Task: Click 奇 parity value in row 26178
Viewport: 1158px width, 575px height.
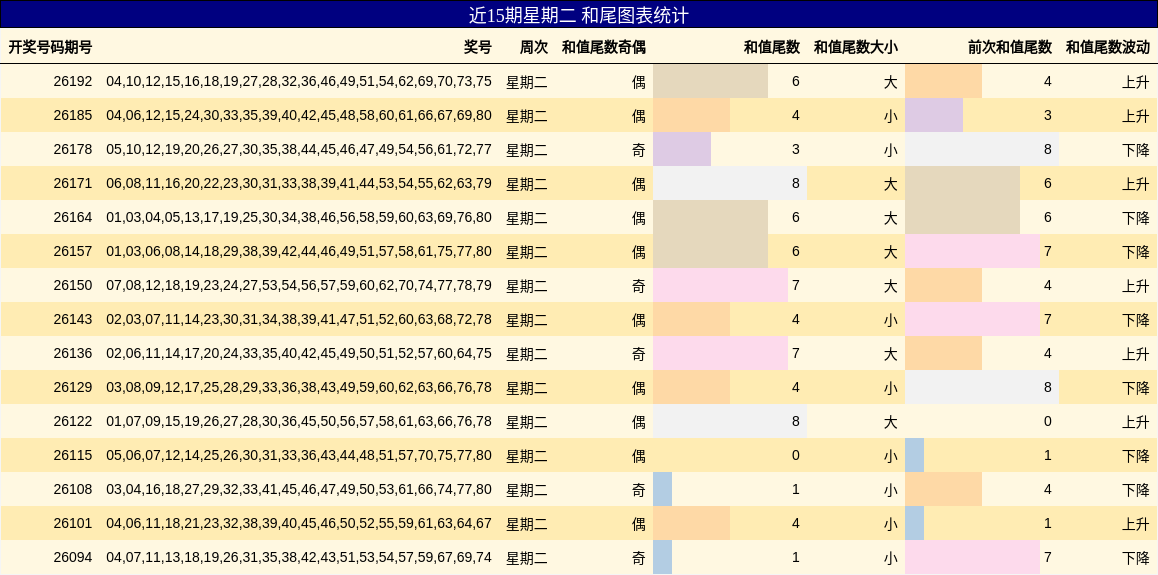Action: click(639, 149)
